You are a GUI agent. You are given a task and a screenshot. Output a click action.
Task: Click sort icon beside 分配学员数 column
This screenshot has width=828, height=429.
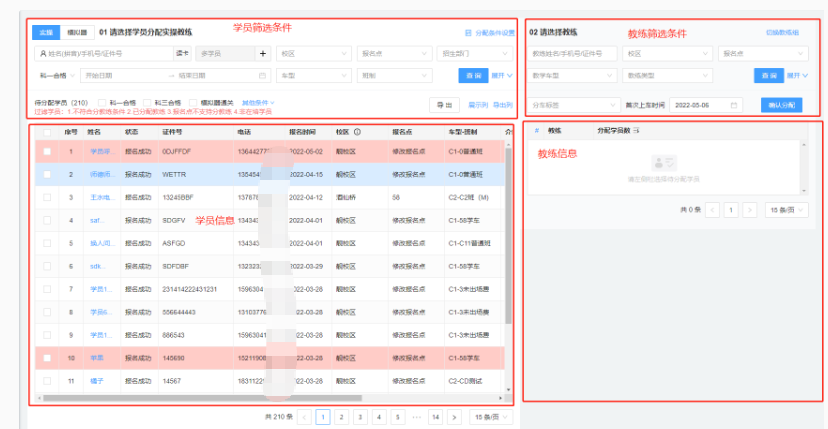click(636, 131)
